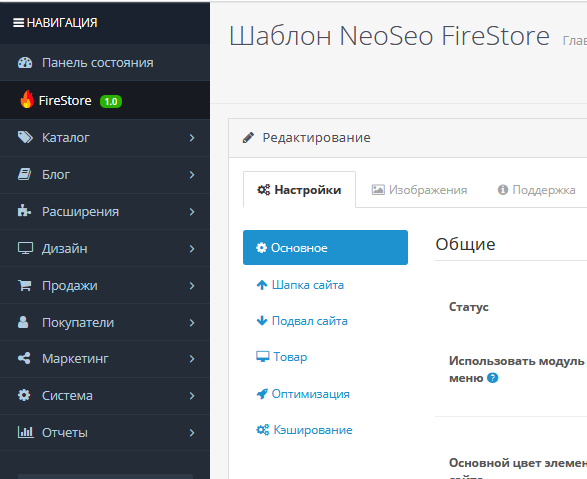Click the Общие section heading
Viewport: 587px width, 479px height.
click(x=465, y=244)
